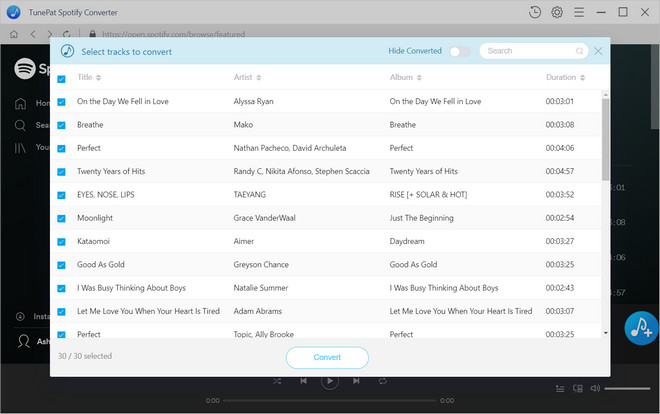Image resolution: width=660 pixels, height=414 pixels.
Task: Uncheck On the Day We Fell in Love
Action: tap(61, 102)
